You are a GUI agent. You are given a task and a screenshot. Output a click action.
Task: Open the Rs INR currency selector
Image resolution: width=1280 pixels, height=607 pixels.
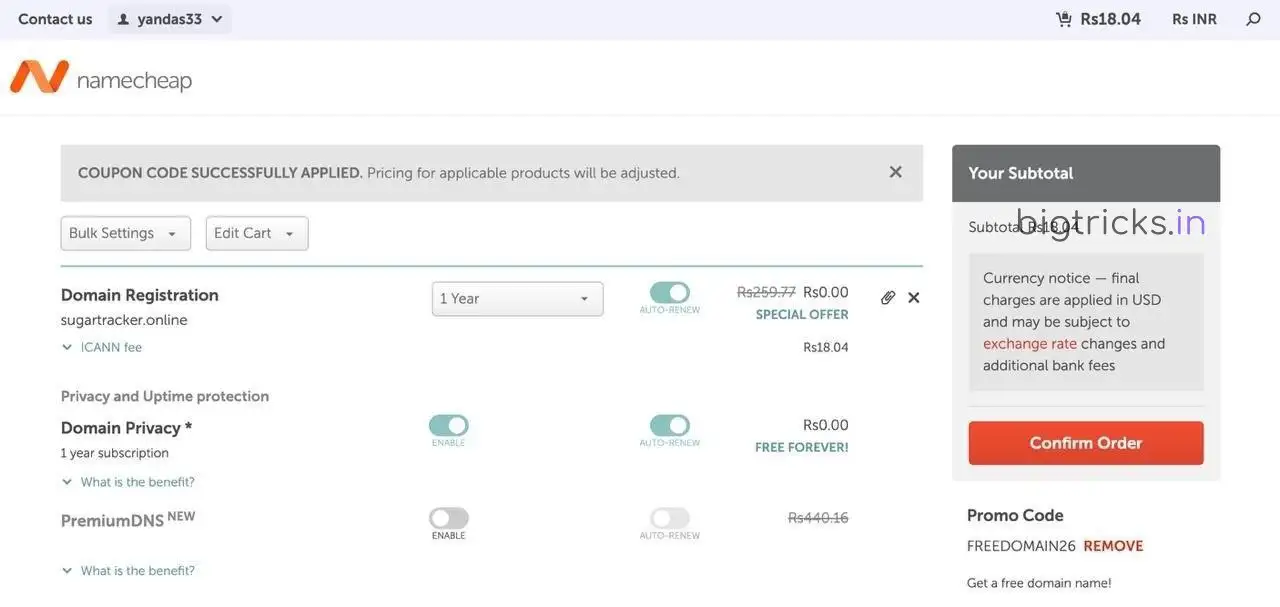click(1193, 18)
